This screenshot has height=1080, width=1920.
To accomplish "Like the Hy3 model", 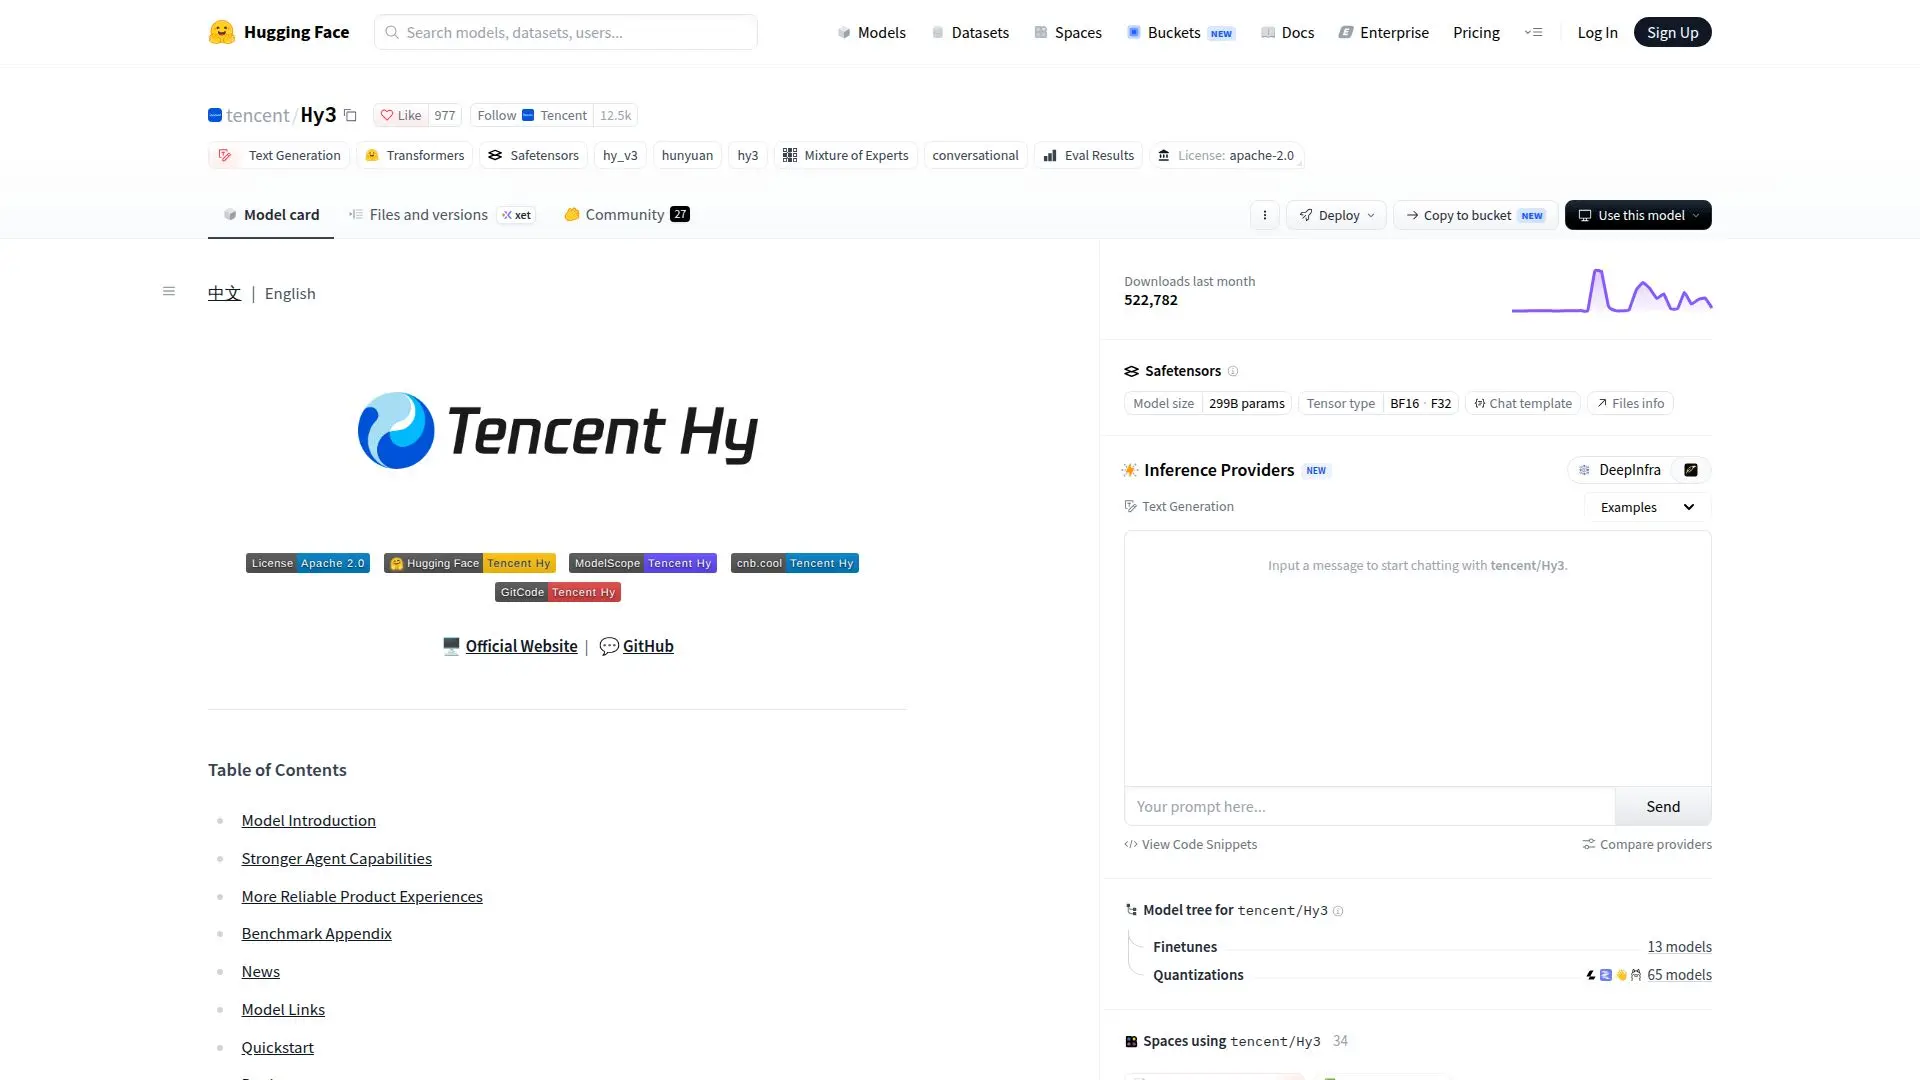I will point(401,115).
